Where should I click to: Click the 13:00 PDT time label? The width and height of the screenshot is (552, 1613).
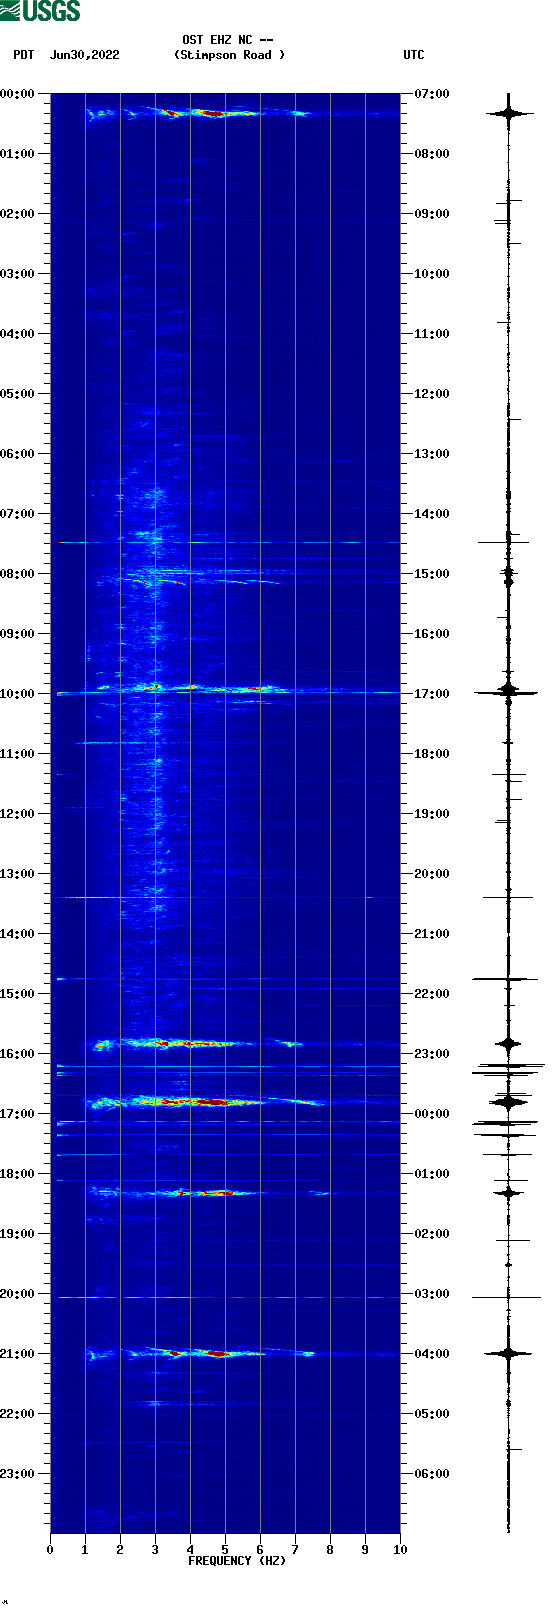coord(17,874)
